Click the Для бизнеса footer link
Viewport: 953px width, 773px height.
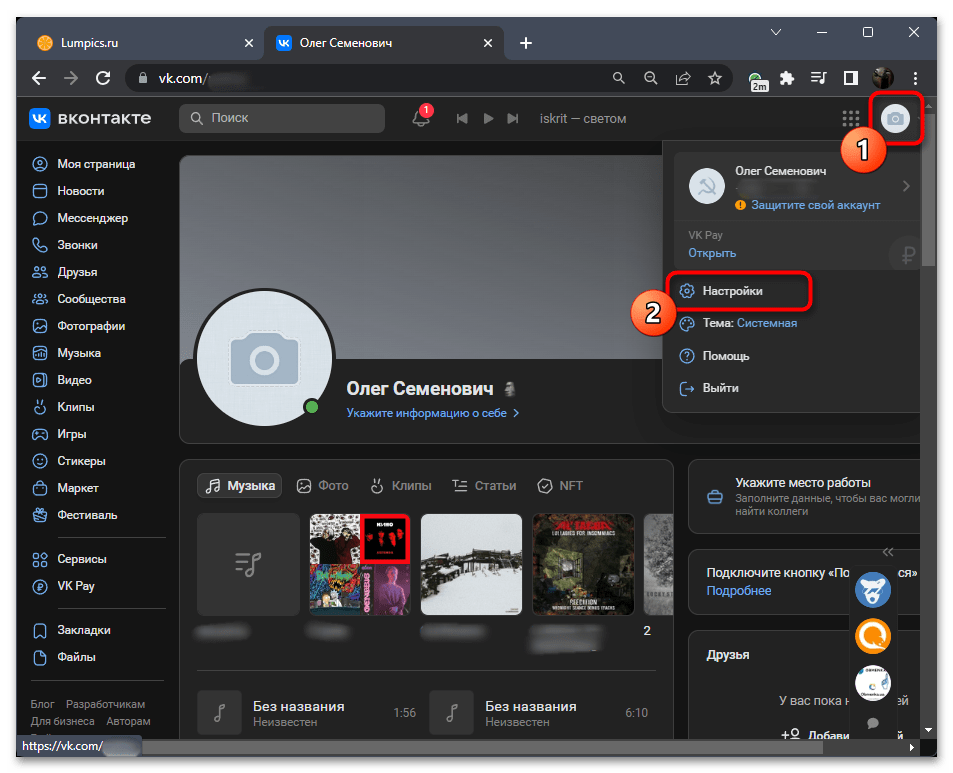(63, 721)
